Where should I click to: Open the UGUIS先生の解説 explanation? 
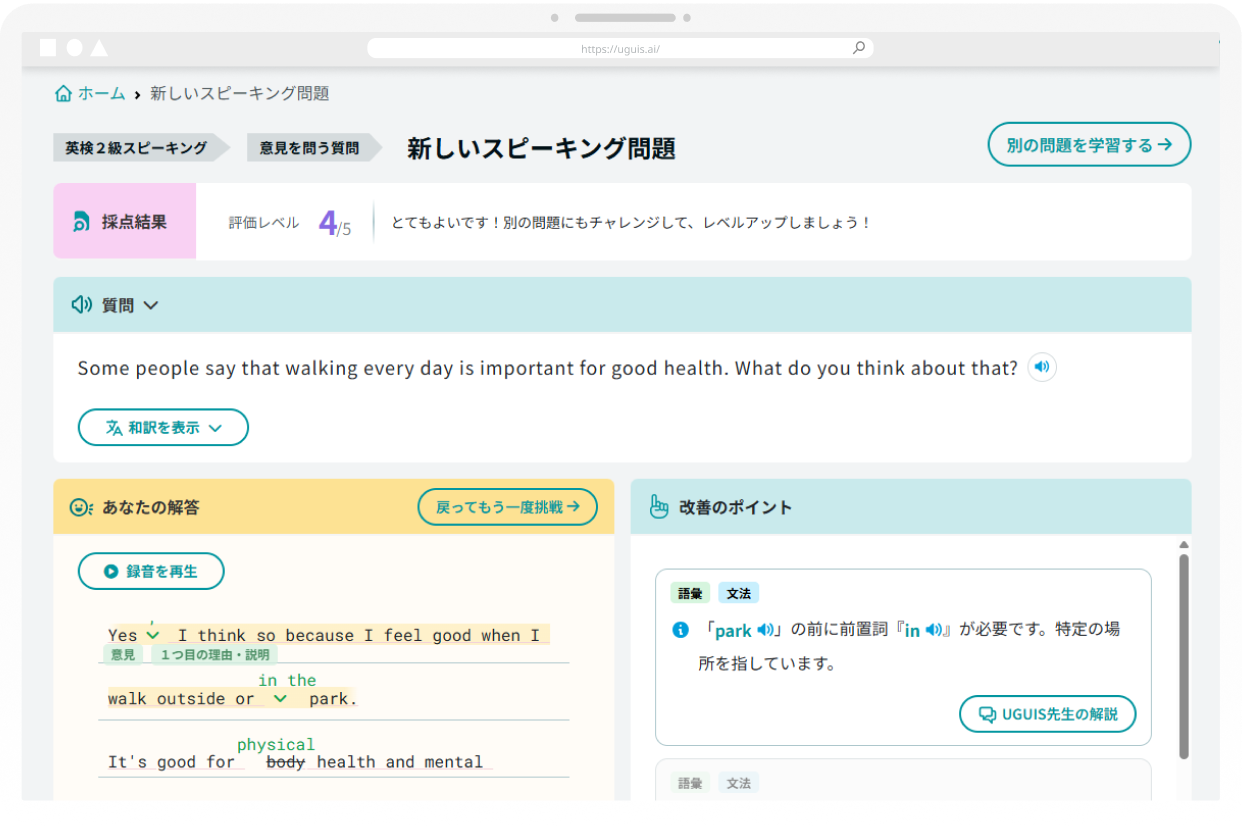(1047, 715)
